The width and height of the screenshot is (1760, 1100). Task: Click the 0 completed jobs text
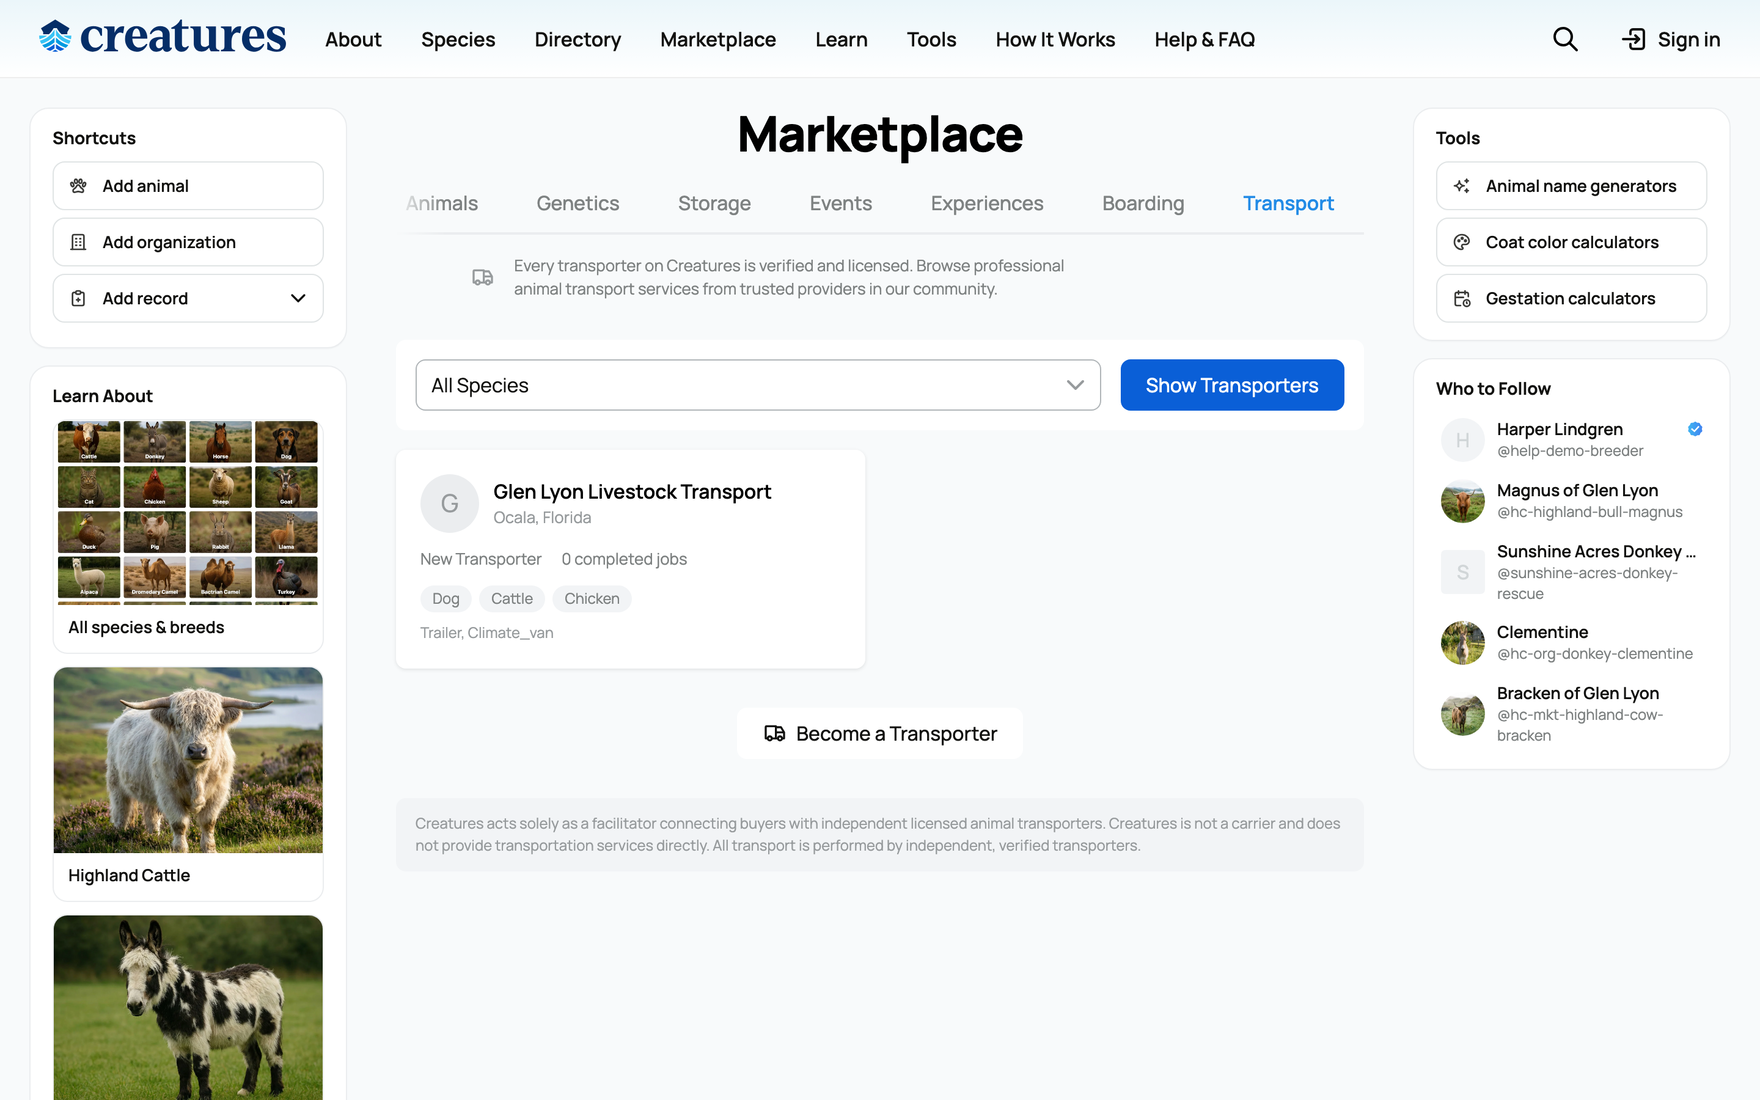[x=624, y=559]
